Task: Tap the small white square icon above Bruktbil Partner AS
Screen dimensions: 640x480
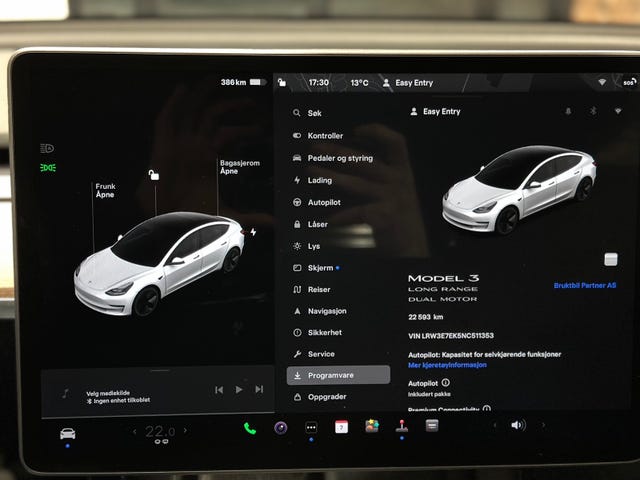Action: [611, 259]
